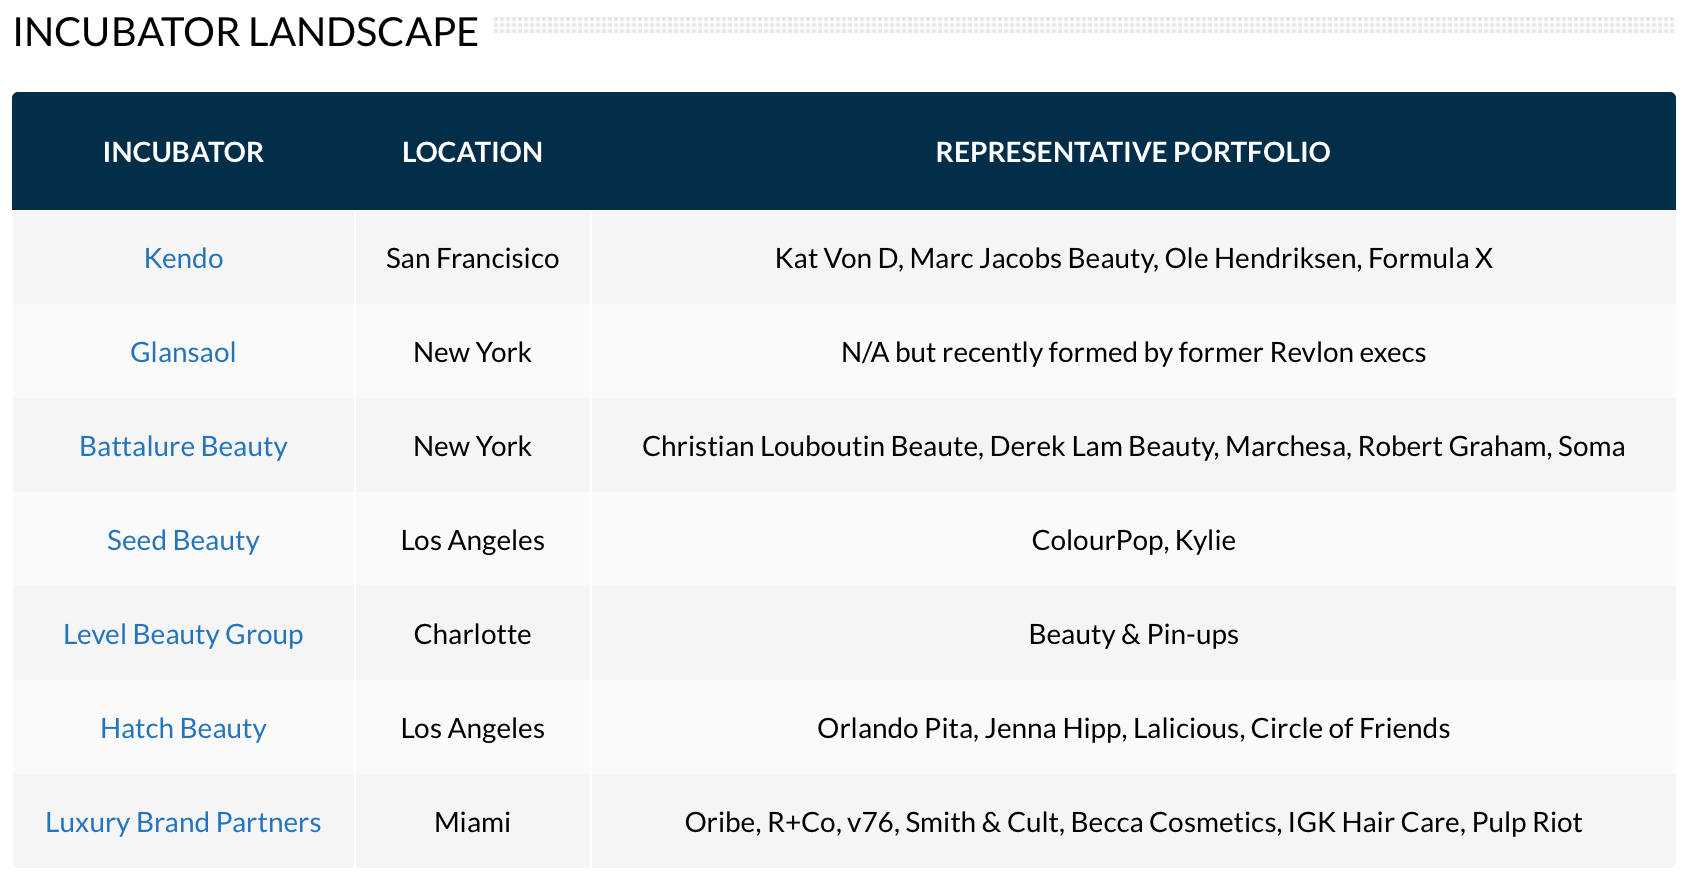Click the REPRESENTATIVE PORTFOLIO column header
Screen dimensions: 1692x888
(x=1133, y=152)
